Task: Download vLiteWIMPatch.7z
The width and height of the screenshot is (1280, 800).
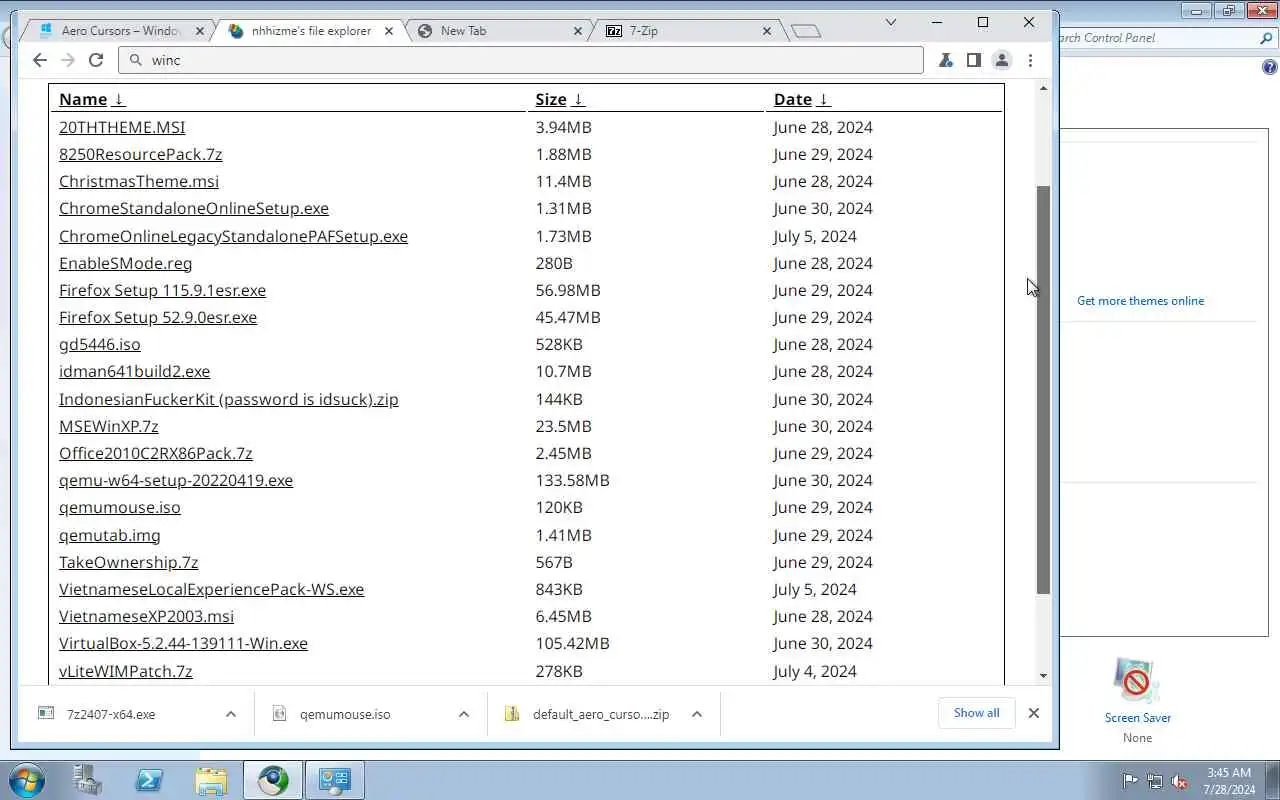Action: [x=126, y=671]
